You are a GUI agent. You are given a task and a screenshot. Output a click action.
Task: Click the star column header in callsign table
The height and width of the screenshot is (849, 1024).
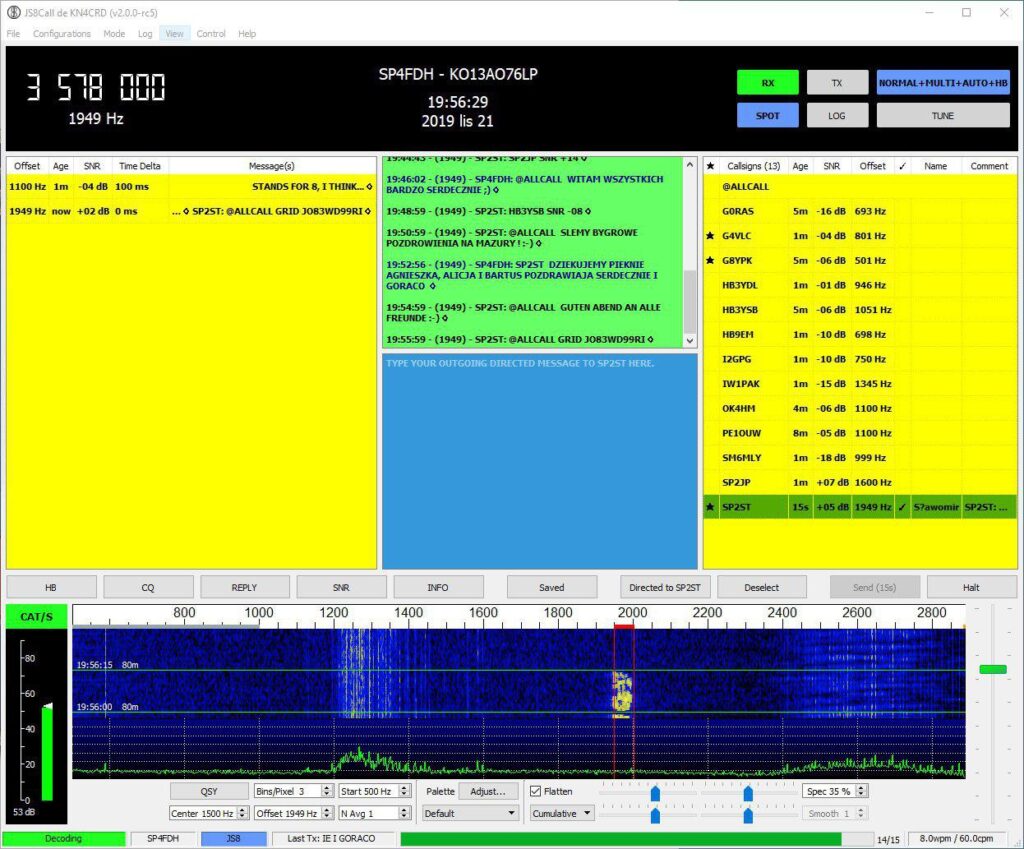point(711,166)
